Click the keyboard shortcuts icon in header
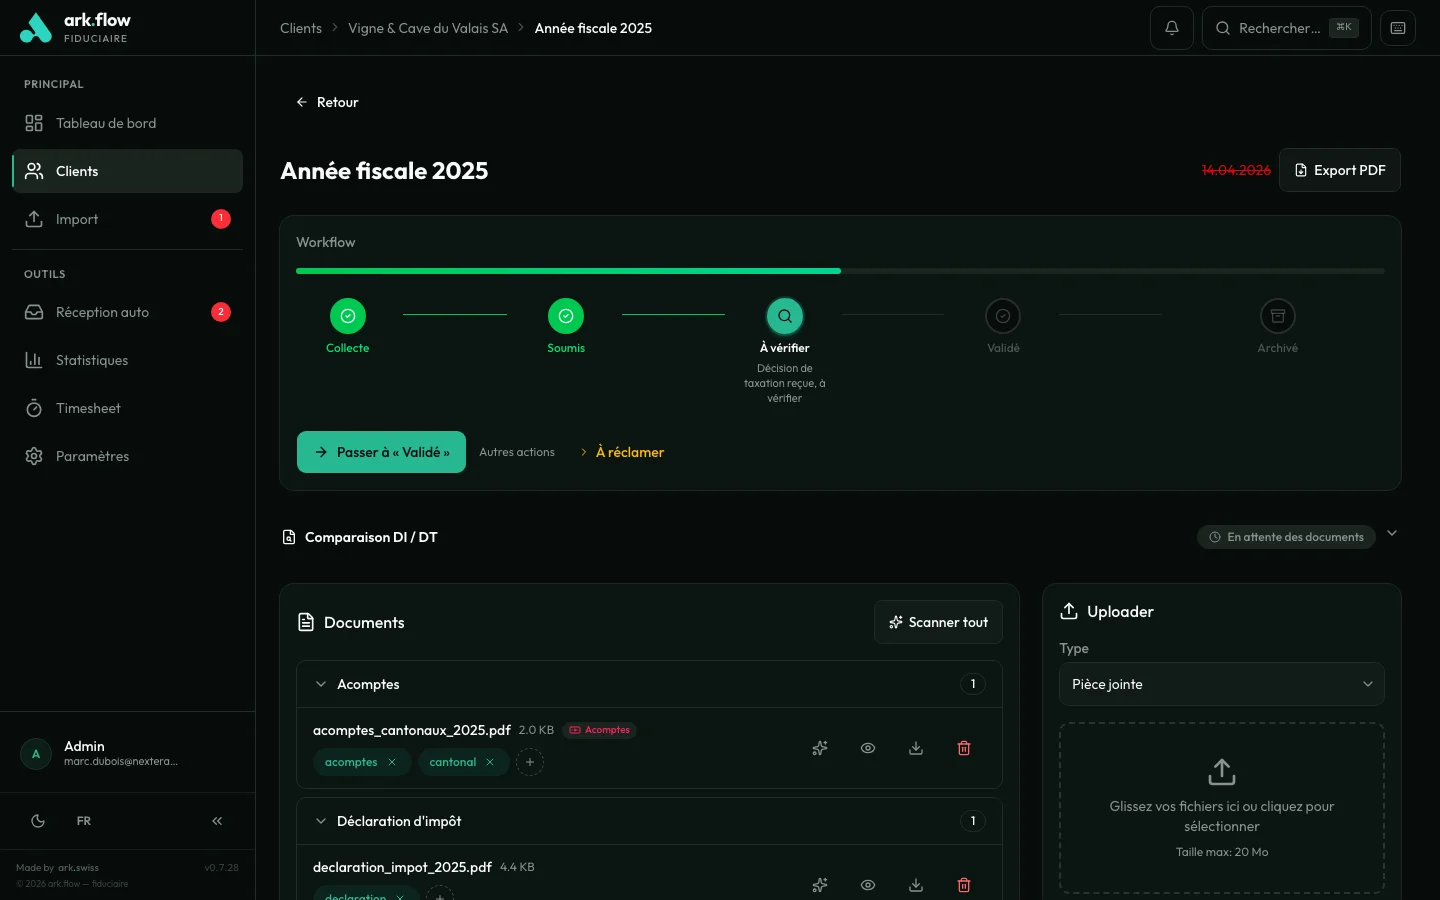The width and height of the screenshot is (1440, 900). (1397, 28)
